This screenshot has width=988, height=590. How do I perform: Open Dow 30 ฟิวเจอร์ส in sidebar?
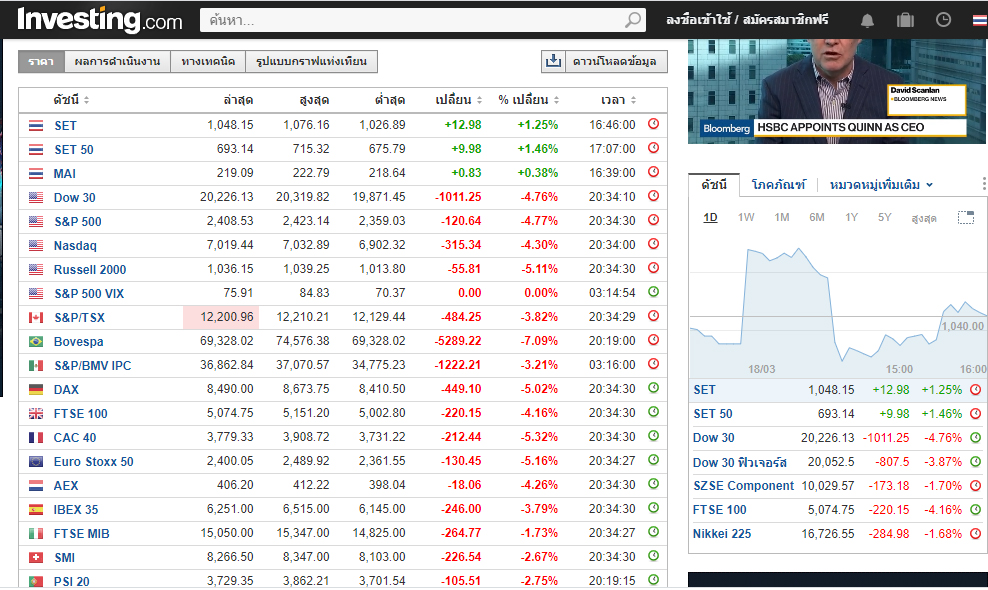pyautogui.click(x=740, y=462)
